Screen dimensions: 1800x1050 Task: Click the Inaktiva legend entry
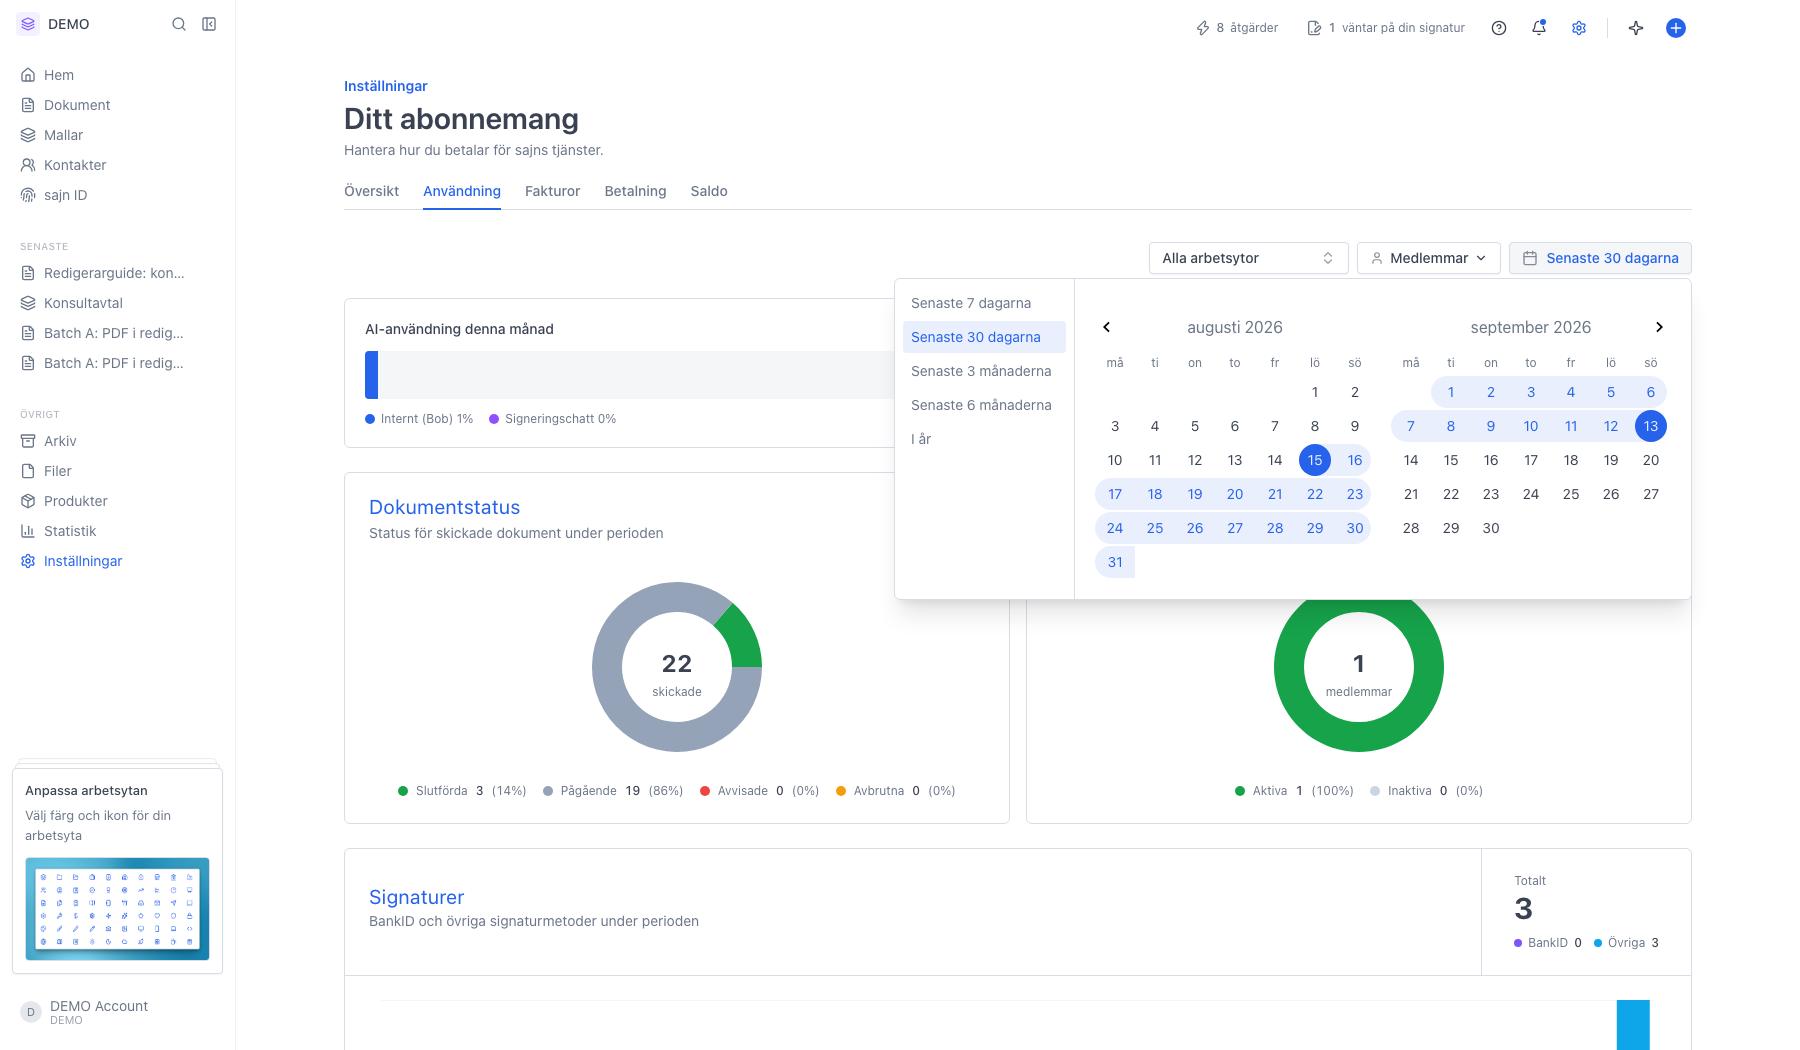click(x=1426, y=791)
